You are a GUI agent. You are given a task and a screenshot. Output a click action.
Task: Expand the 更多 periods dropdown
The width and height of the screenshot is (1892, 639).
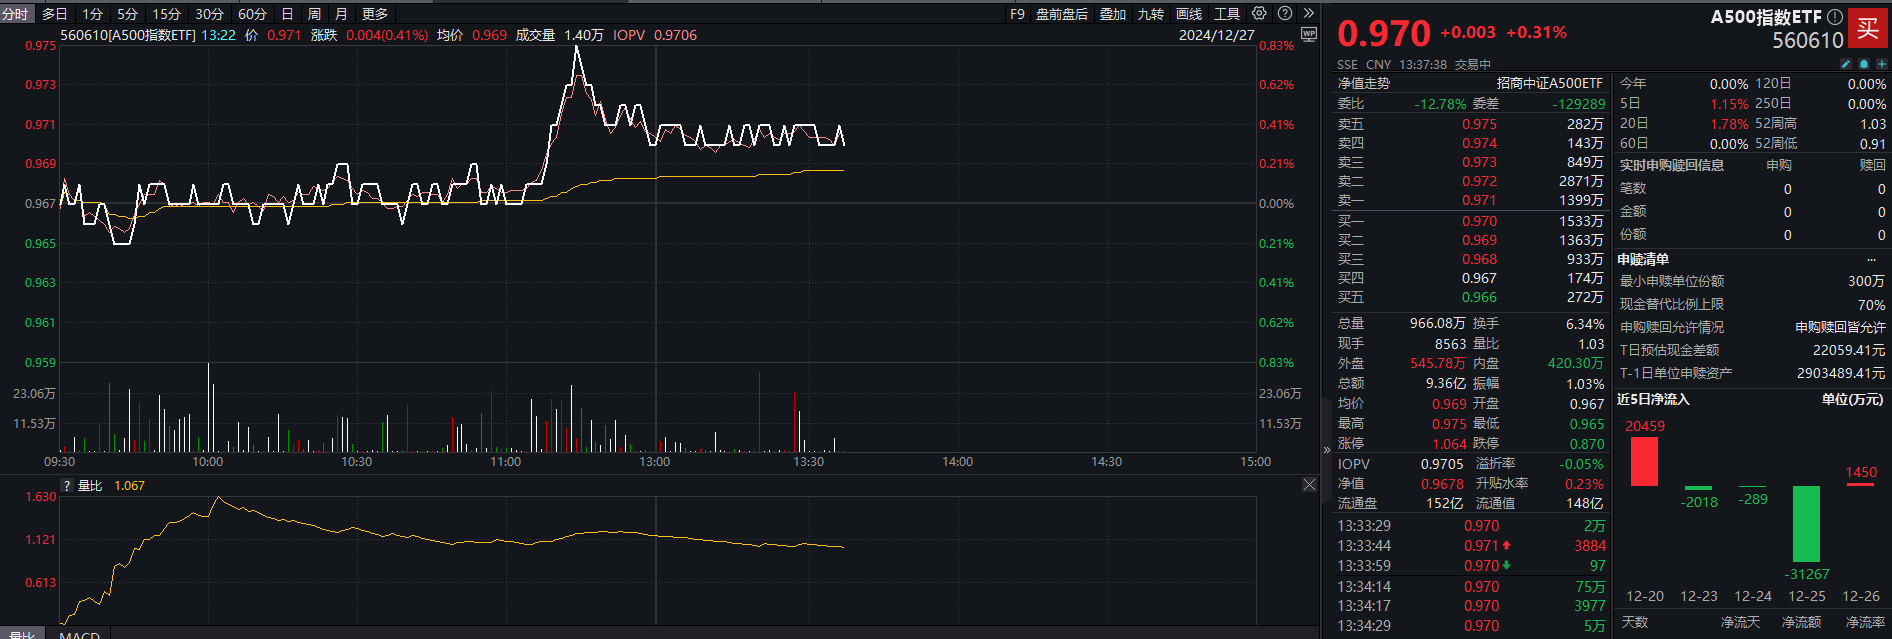[375, 14]
